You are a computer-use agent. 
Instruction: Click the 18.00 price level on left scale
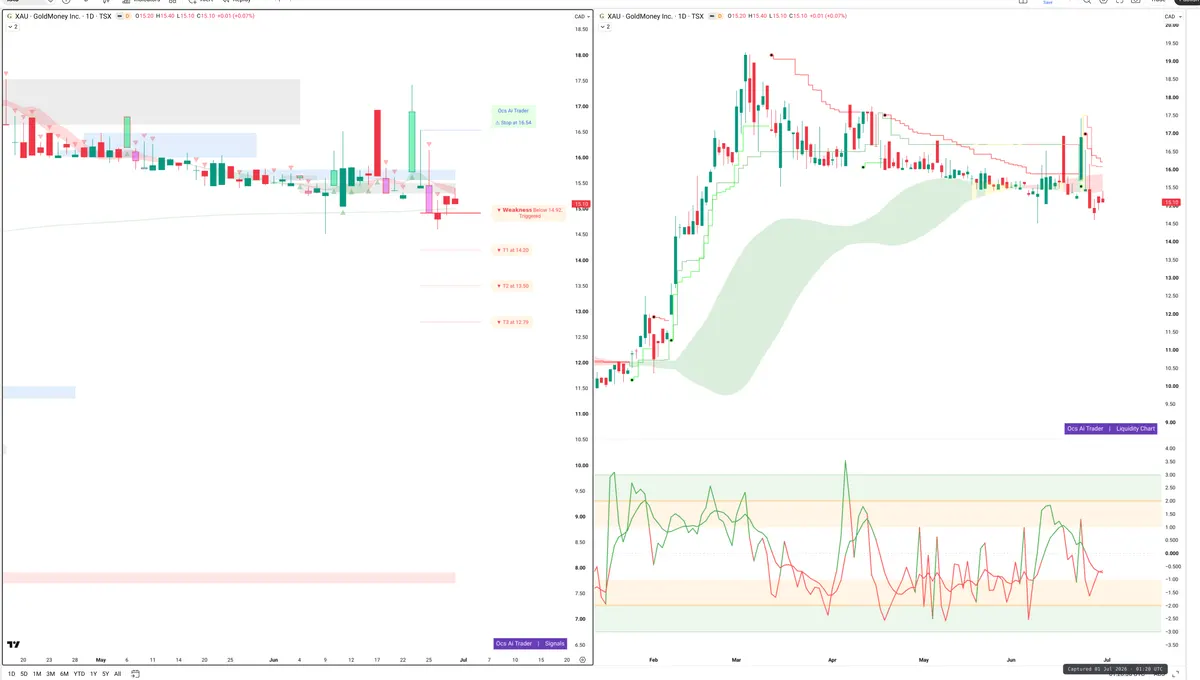(x=581, y=55)
